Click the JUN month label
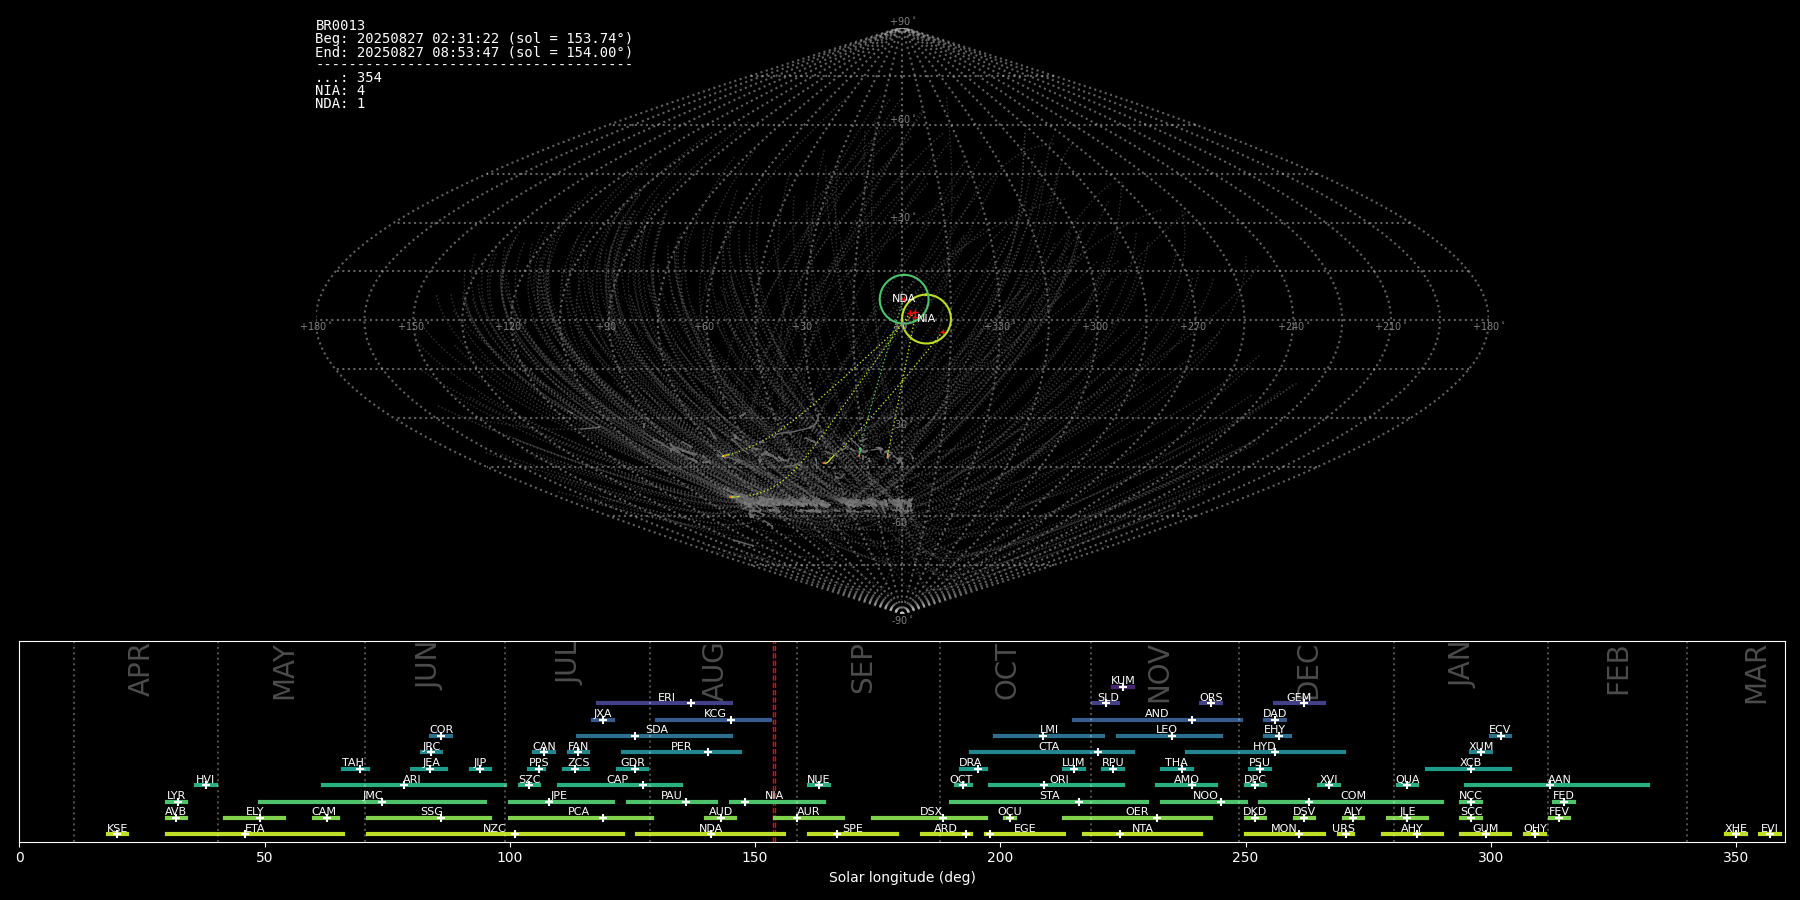Image resolution: width=1800 pixels, height=900 pixels. (x=427, y=666)
